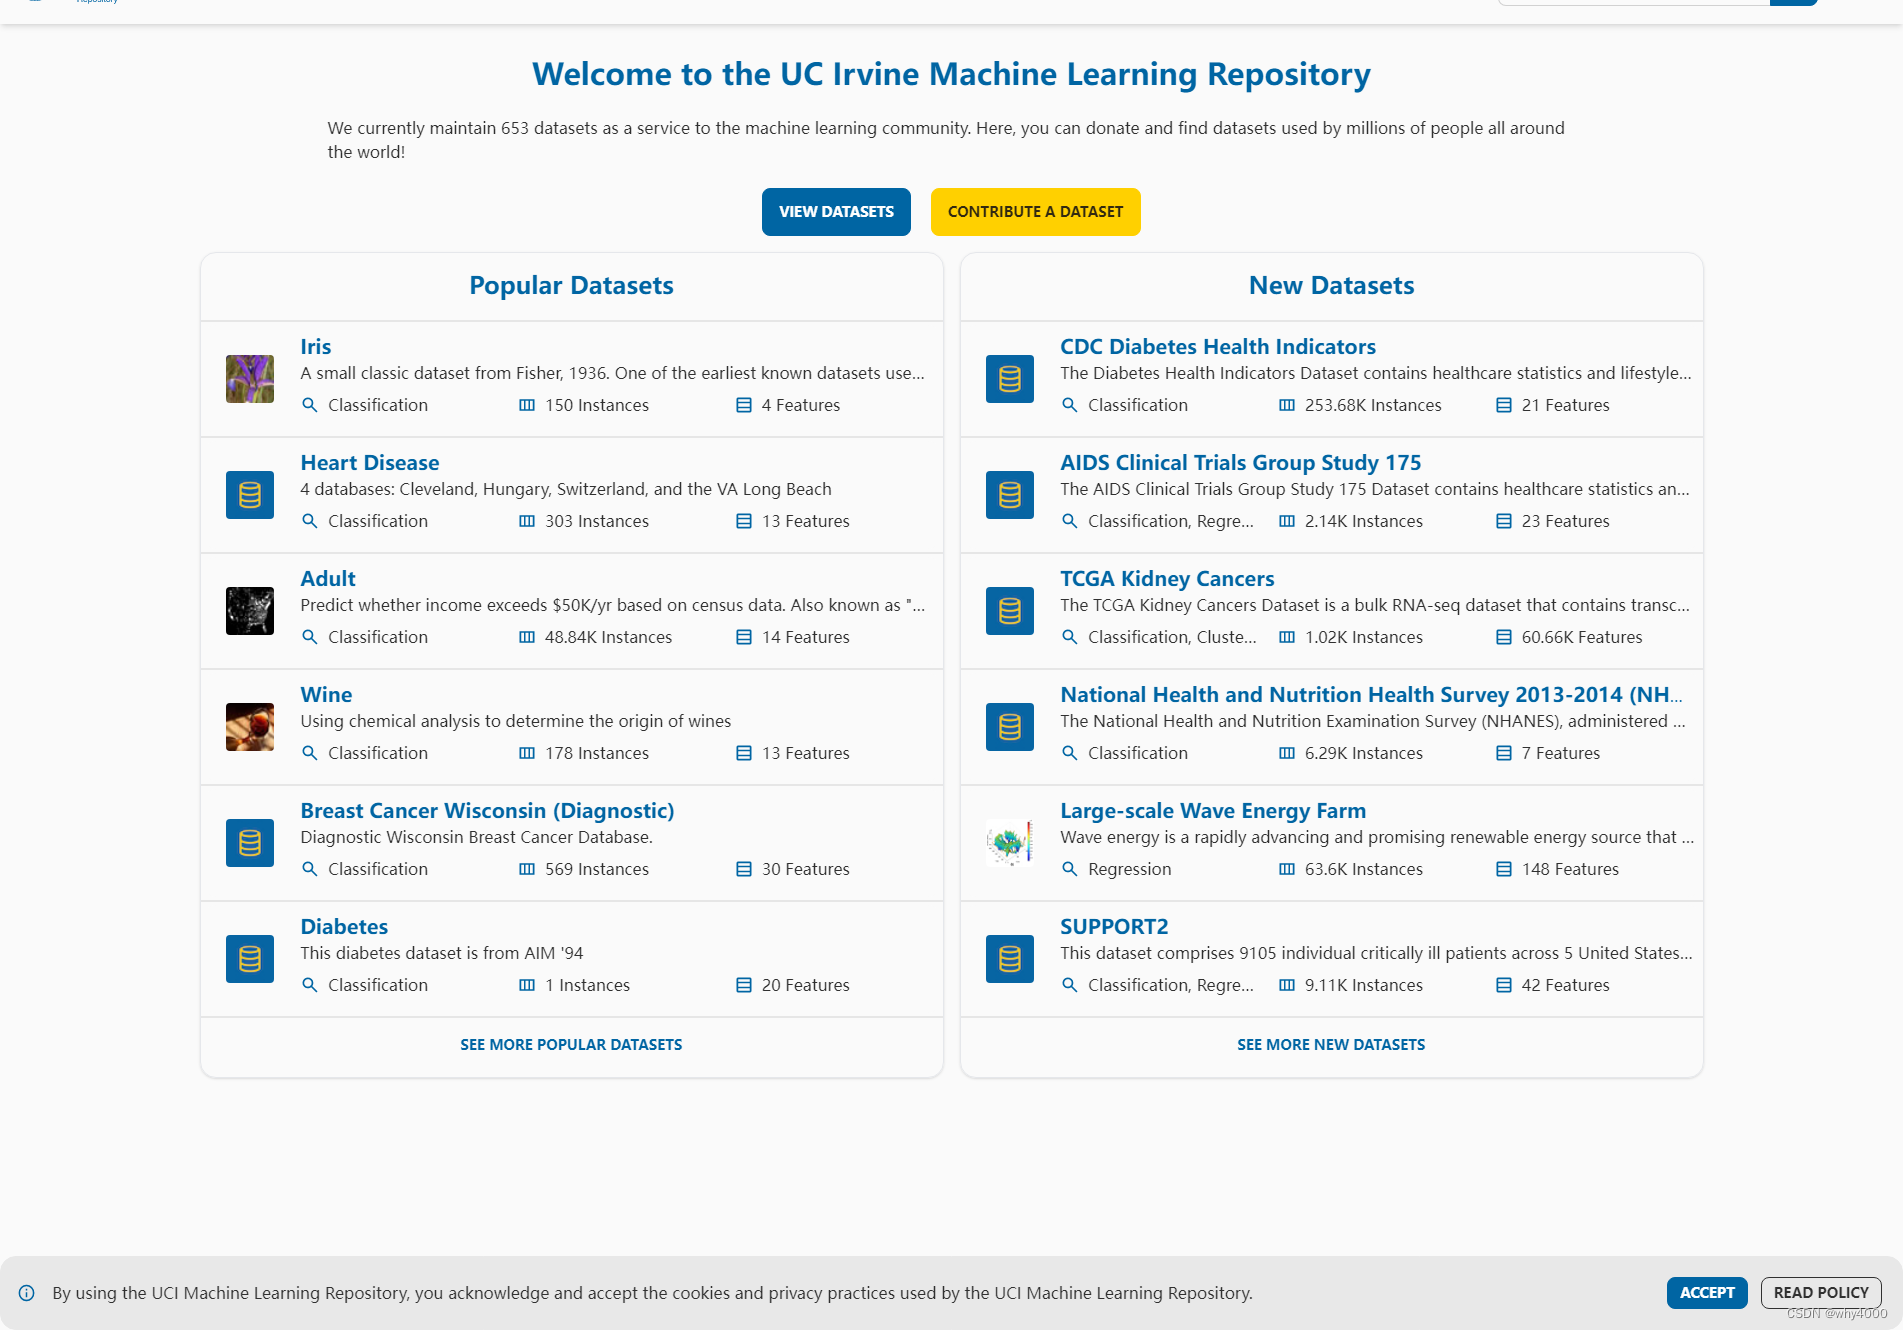Click the text 569 Instances
Viewport: 1903px width, 1330px height.
coord(597,869)
